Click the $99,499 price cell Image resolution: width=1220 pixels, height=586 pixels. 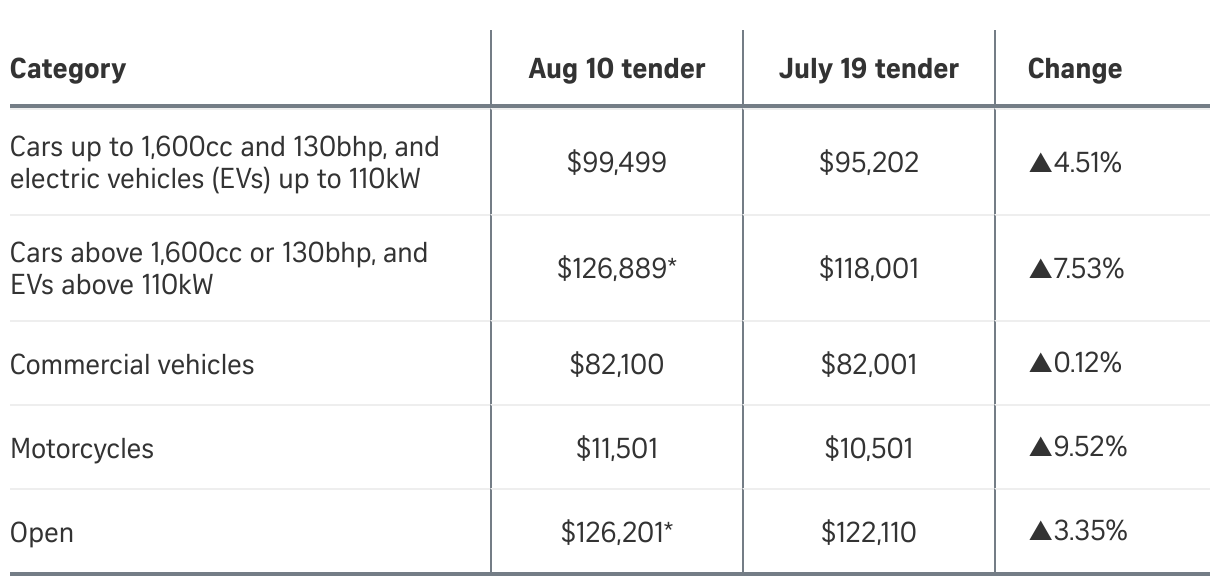(x=617, y=163)
